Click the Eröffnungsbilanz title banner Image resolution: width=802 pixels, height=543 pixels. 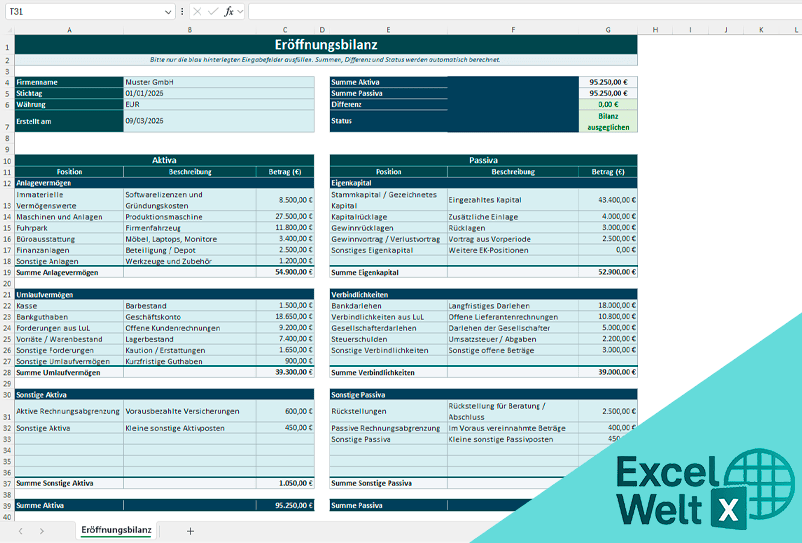click(325, 45)
